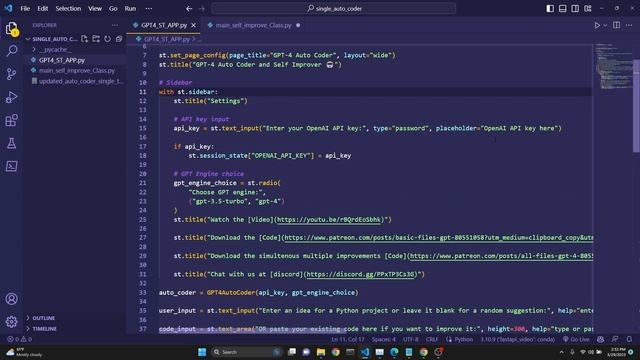640x360 pixels.
Task: Click Ln 11, Col 17 position indicator
Action: pos(348,339)
